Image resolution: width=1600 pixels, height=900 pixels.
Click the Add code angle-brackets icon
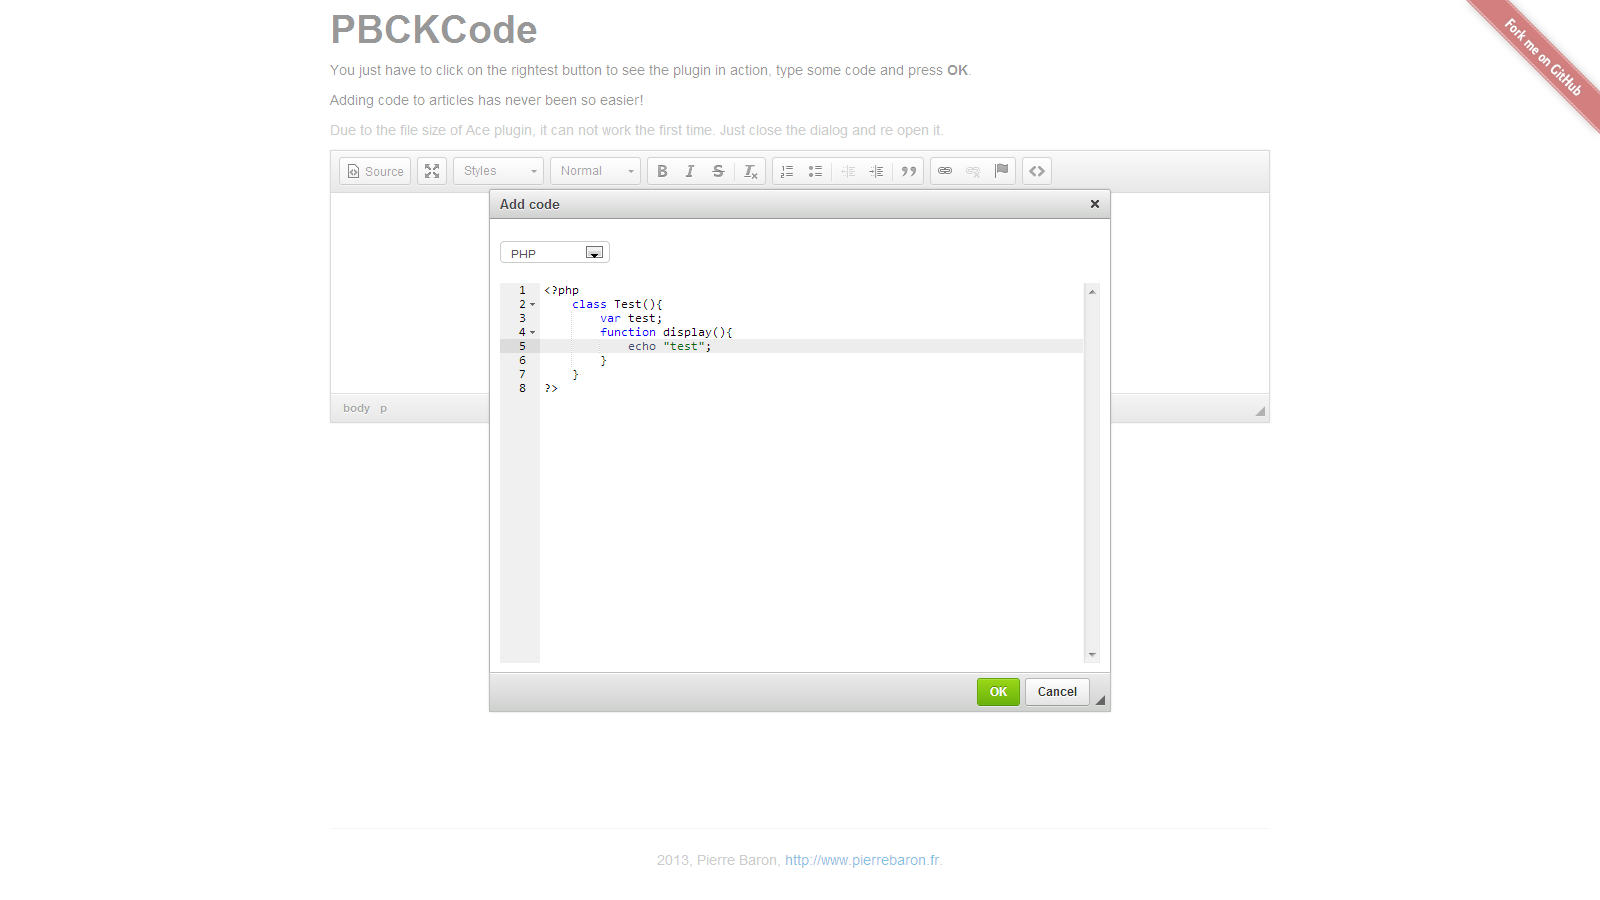pos(1037,171)
